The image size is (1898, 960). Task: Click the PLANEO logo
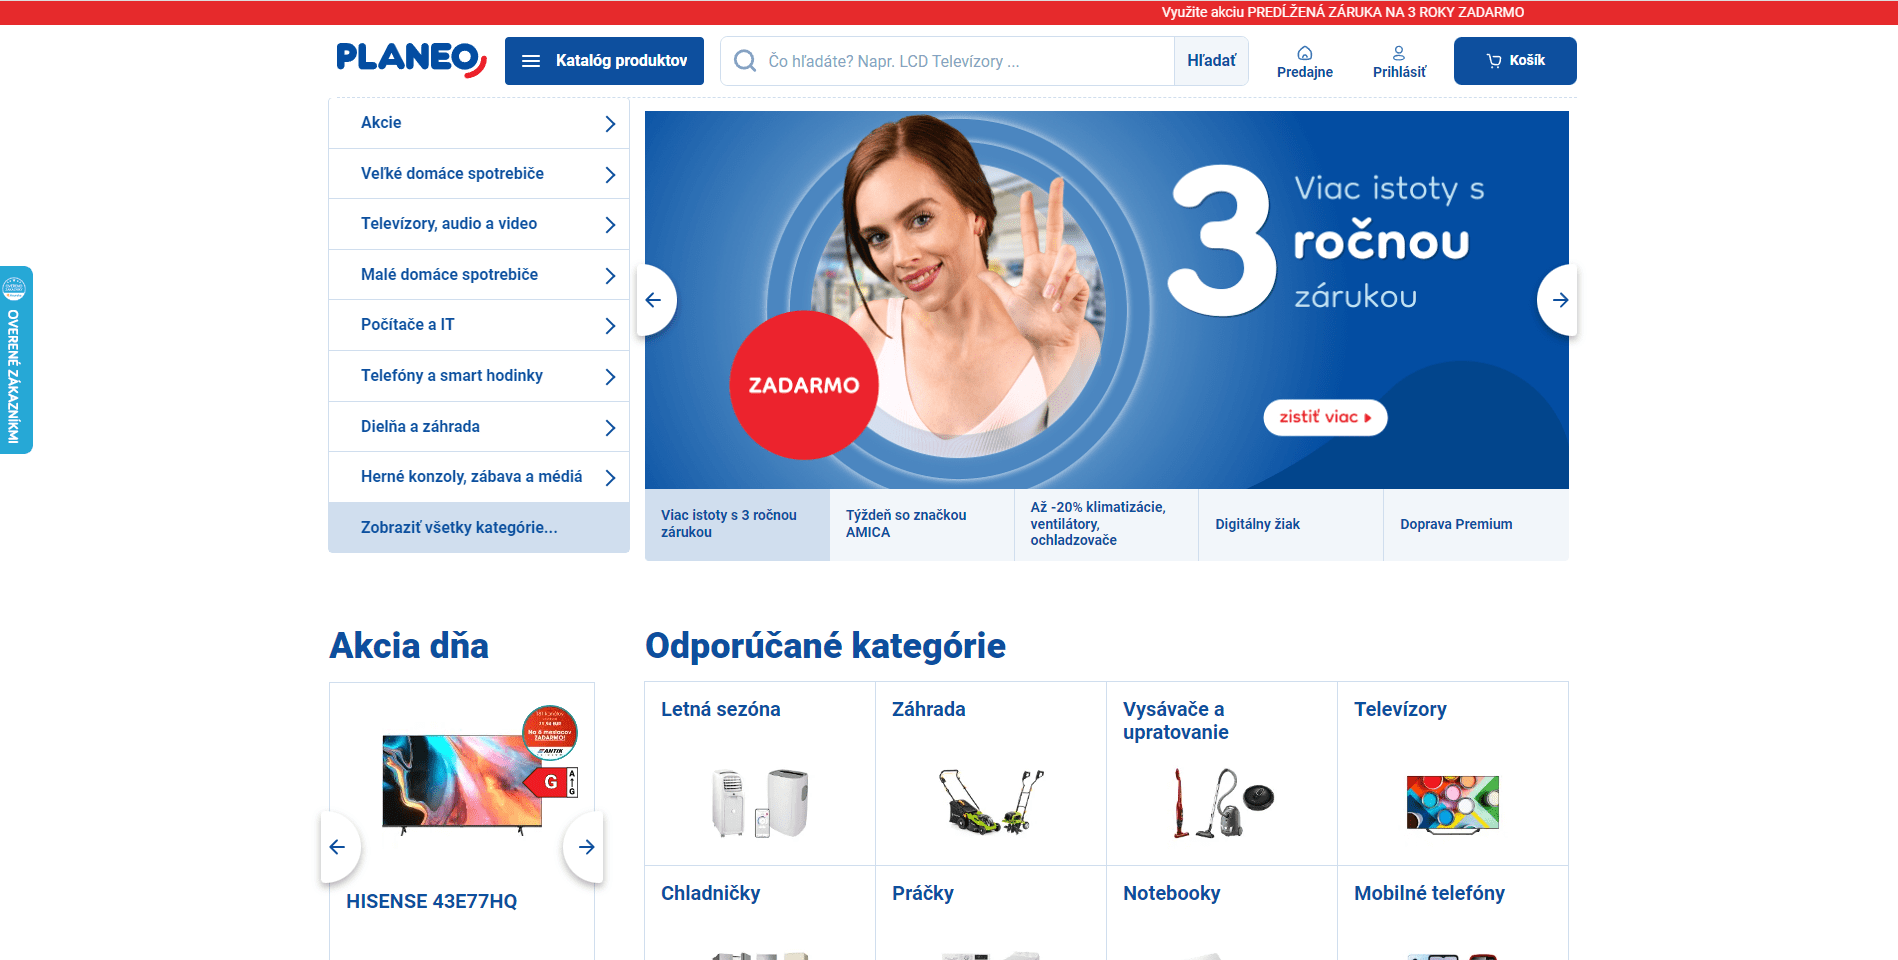pos(411,59)
